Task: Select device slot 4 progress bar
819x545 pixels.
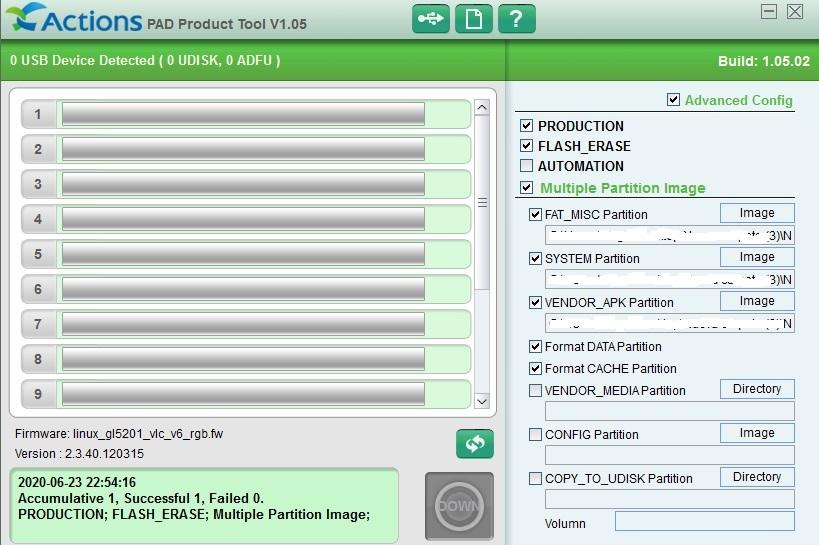Action: tap(243, 219)
